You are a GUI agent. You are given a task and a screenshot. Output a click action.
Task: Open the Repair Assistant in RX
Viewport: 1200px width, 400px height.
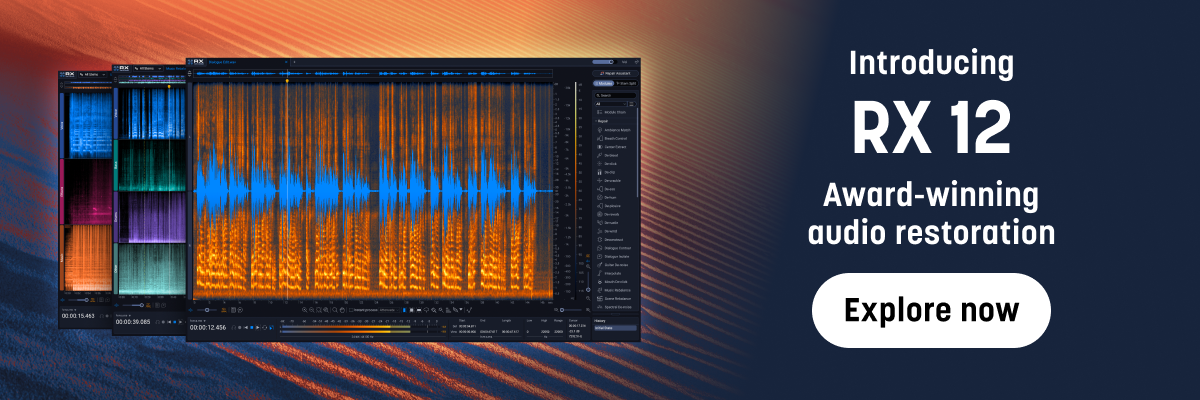pyautogui.click(x=616, y=73)
